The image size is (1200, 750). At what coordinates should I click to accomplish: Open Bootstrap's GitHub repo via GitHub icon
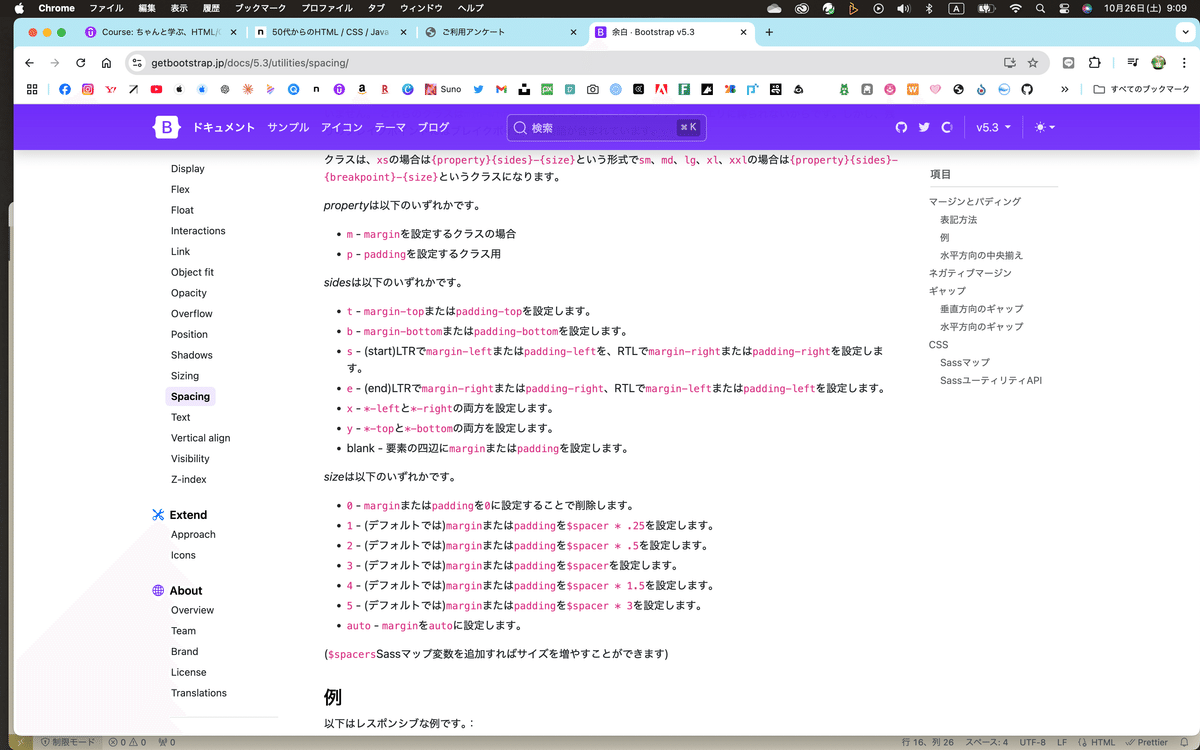pos(901,127)
